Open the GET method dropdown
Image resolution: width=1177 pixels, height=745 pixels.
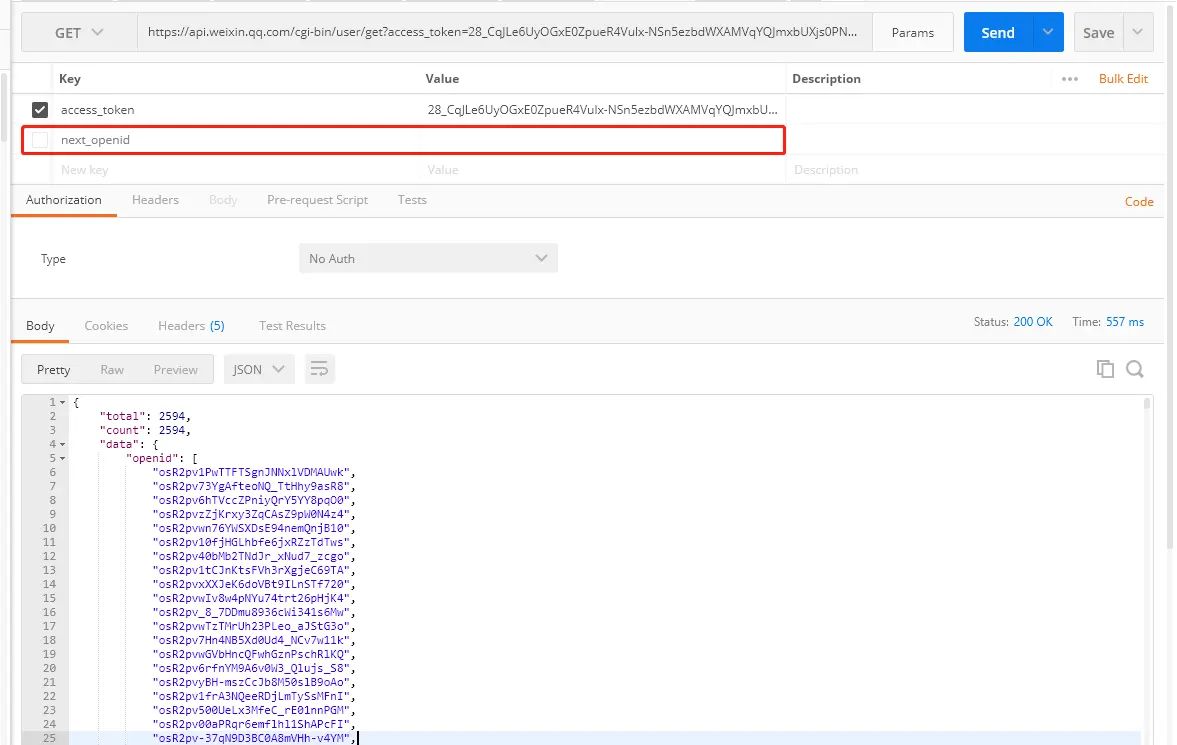point(79,32)
